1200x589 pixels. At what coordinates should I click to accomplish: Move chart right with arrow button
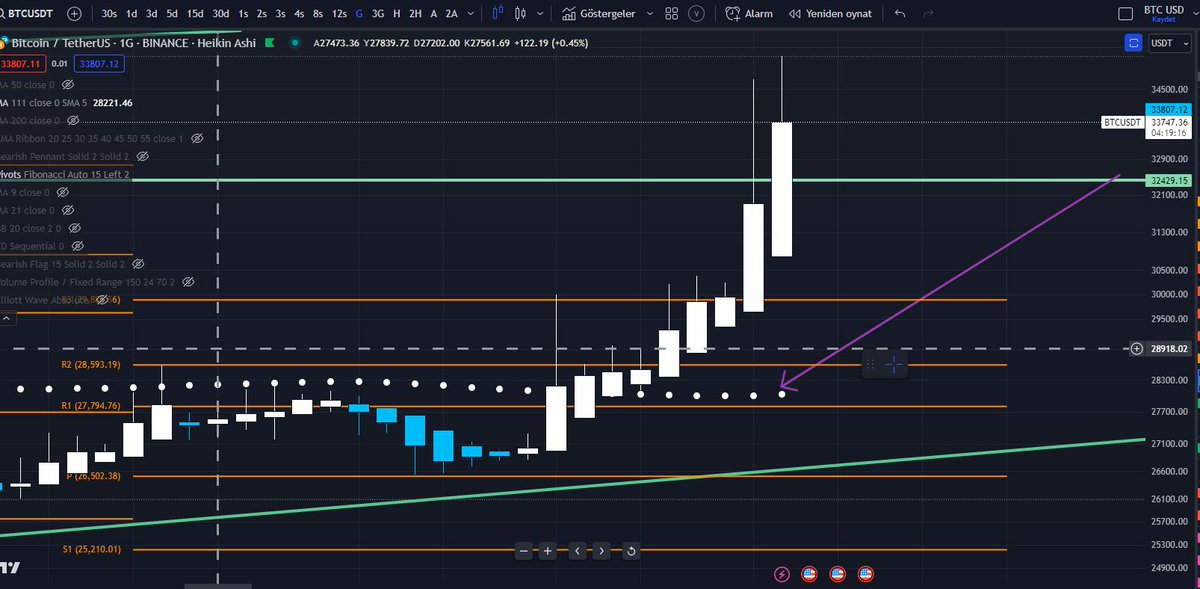[x=601, y=551]
